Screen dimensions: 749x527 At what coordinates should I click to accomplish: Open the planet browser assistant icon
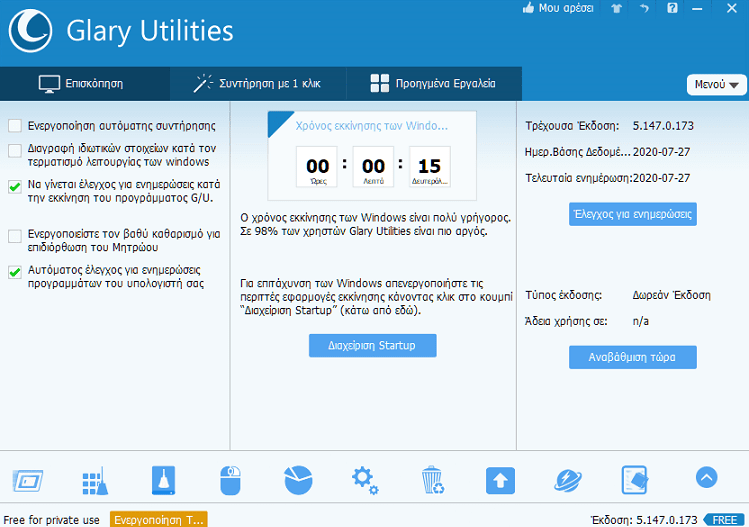(568, 481)
